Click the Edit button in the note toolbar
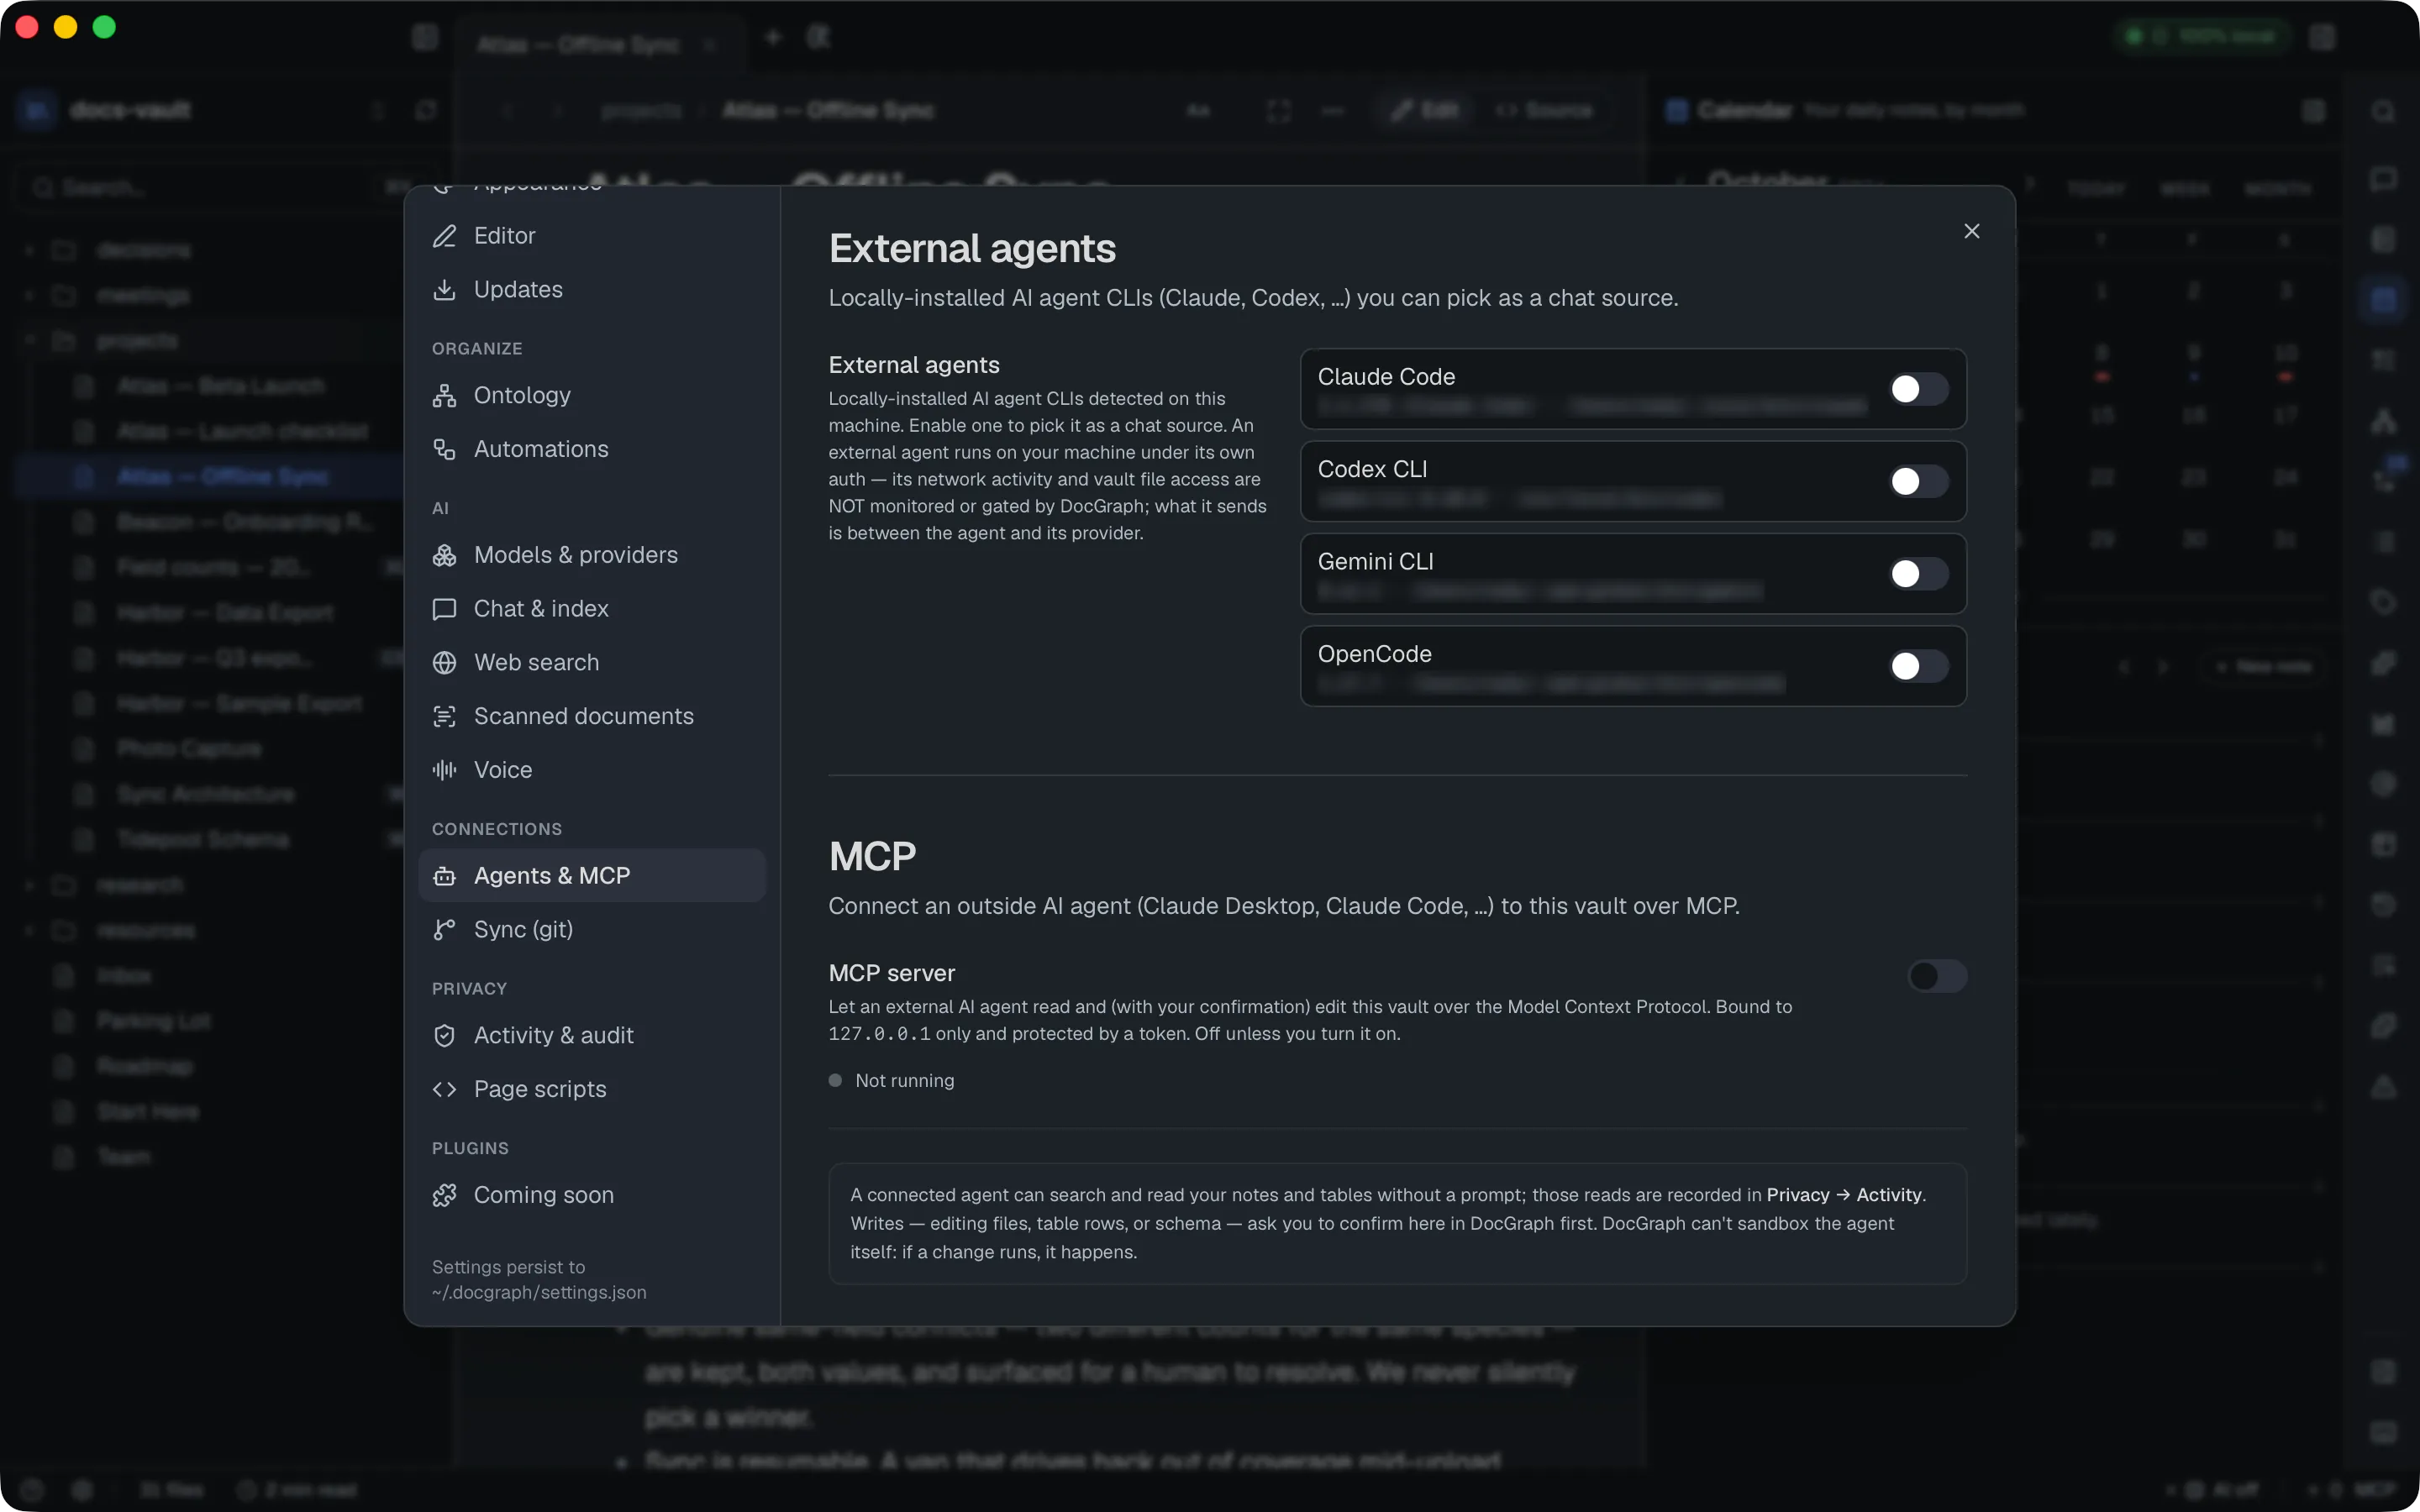 tap(1424, 110)
